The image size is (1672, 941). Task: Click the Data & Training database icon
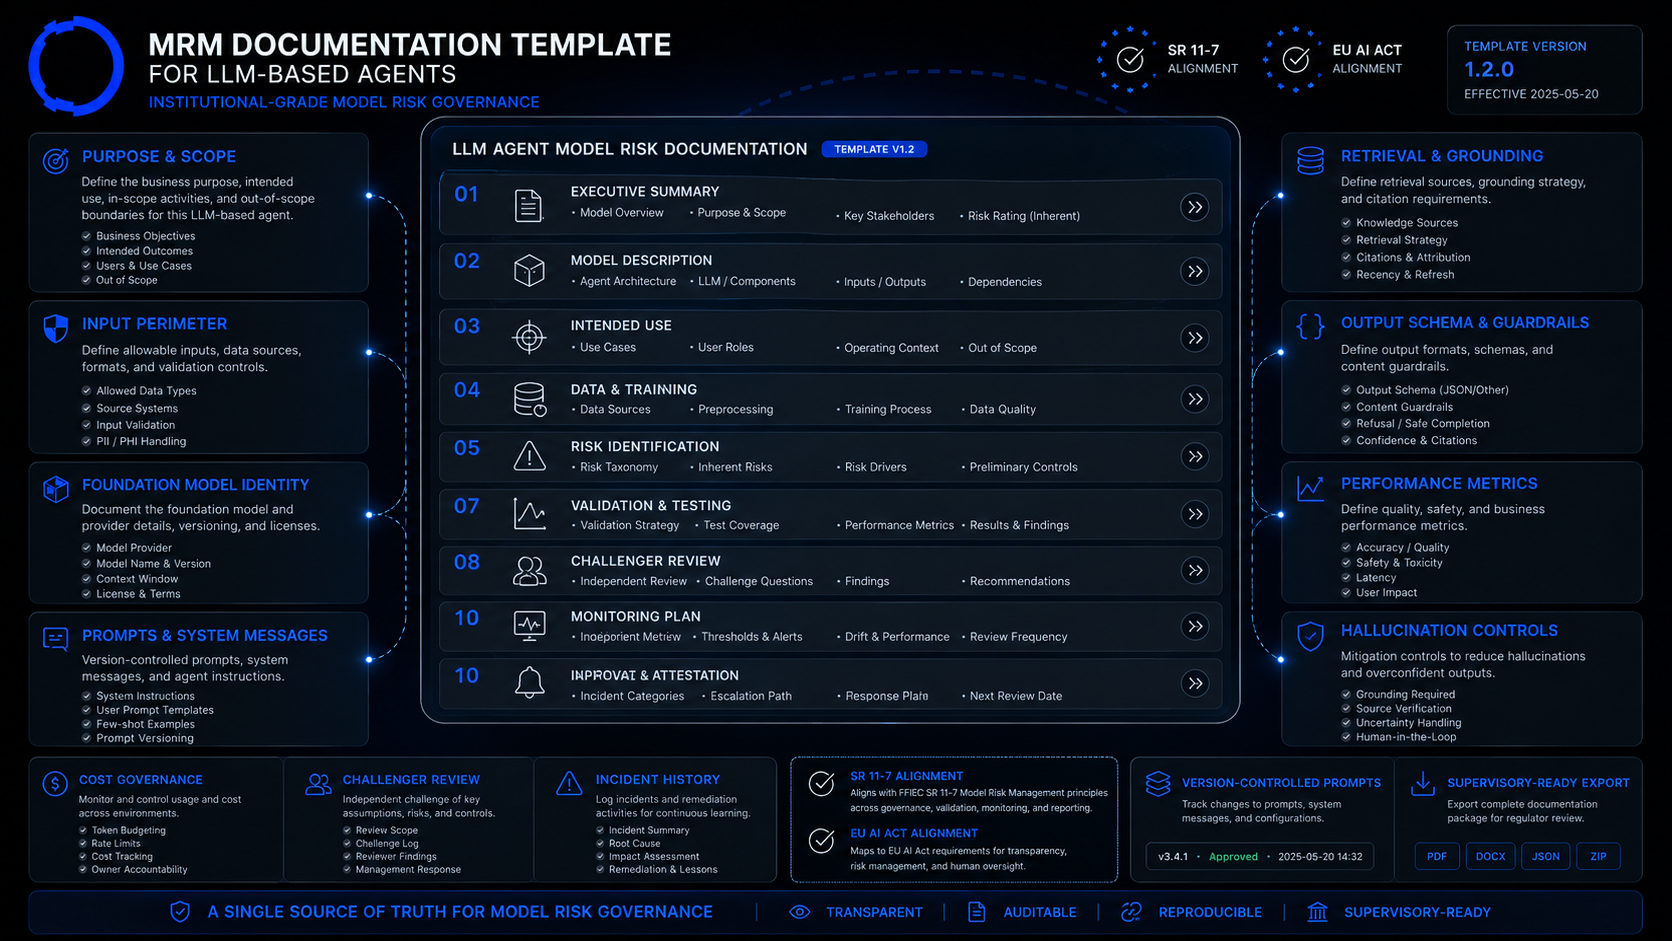529,399
